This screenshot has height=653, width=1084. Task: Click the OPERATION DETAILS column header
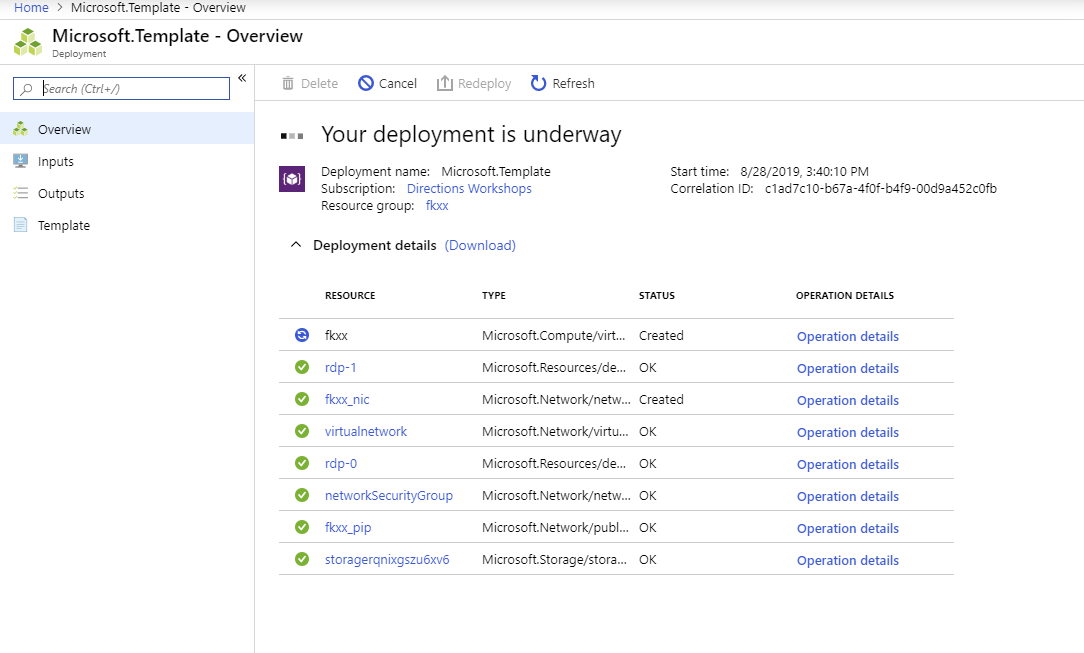[845, 296]
